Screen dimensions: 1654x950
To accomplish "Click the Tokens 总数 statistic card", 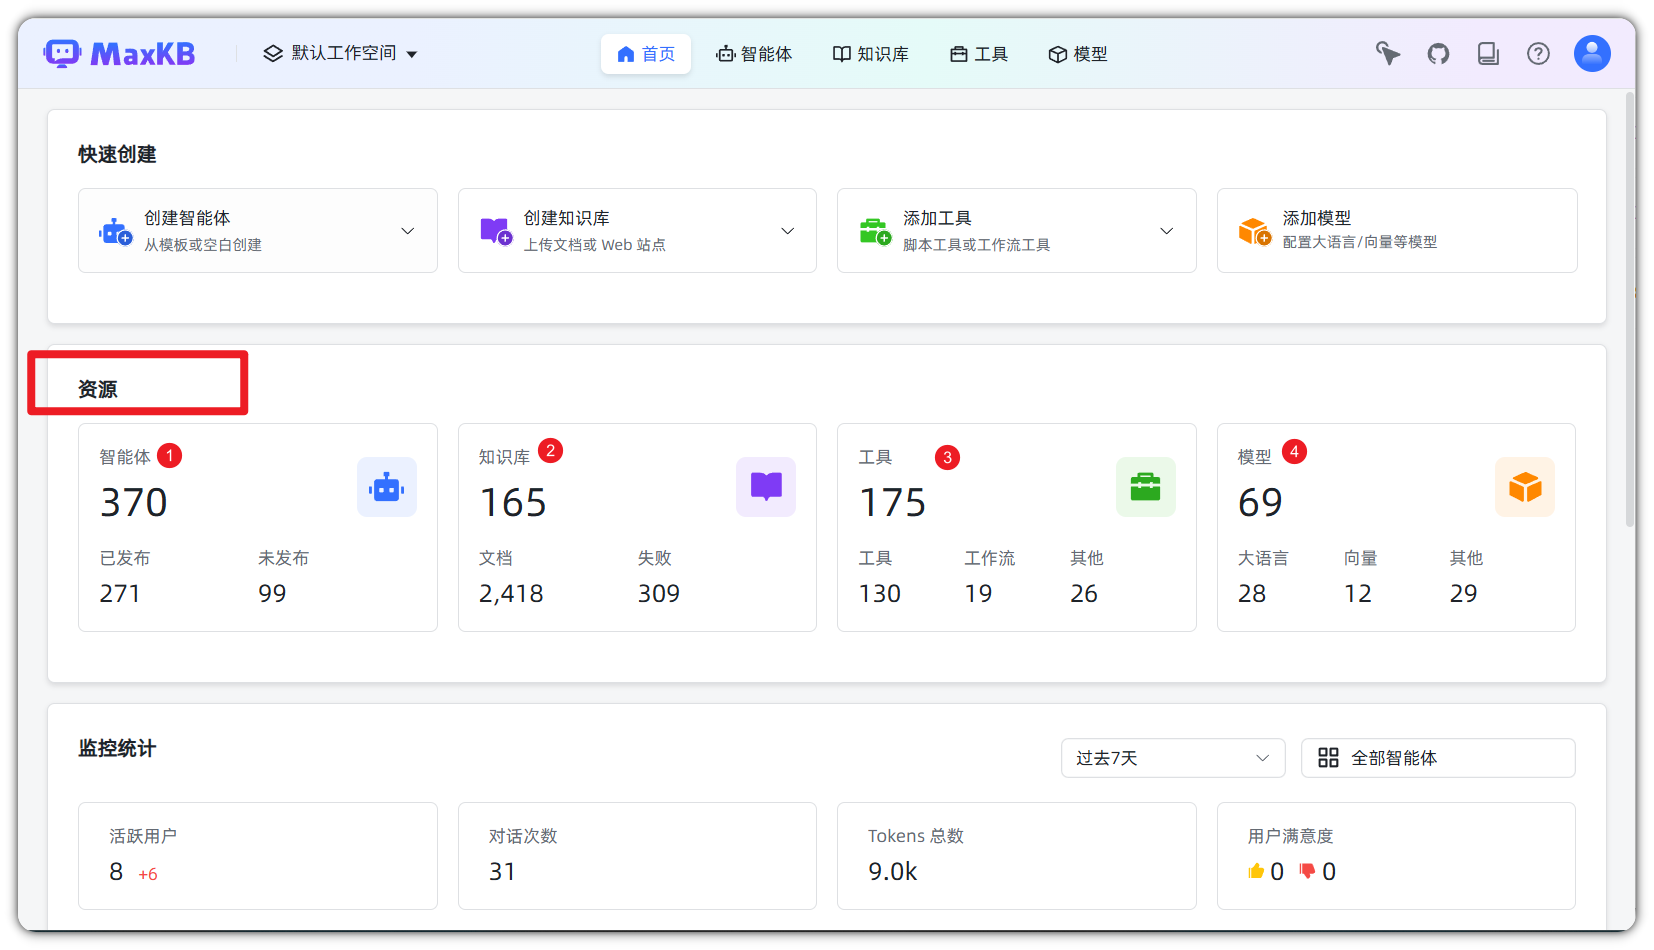I will (1016, 856).
